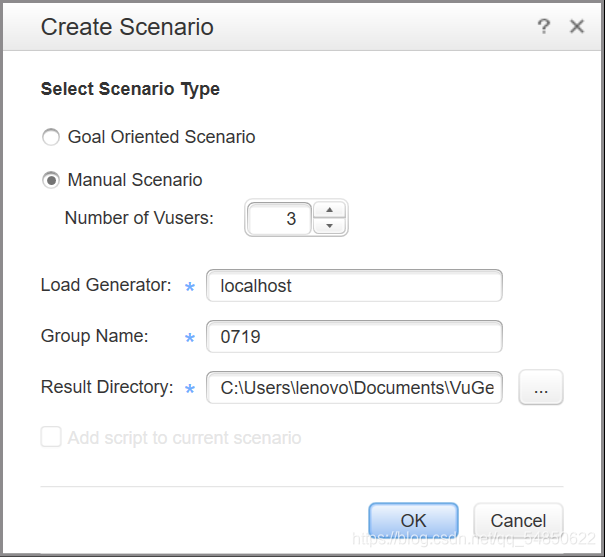Click the Result Directory required asterisk
The height and width of the screenshot is (557, 605).
click(x=190, y=389)
